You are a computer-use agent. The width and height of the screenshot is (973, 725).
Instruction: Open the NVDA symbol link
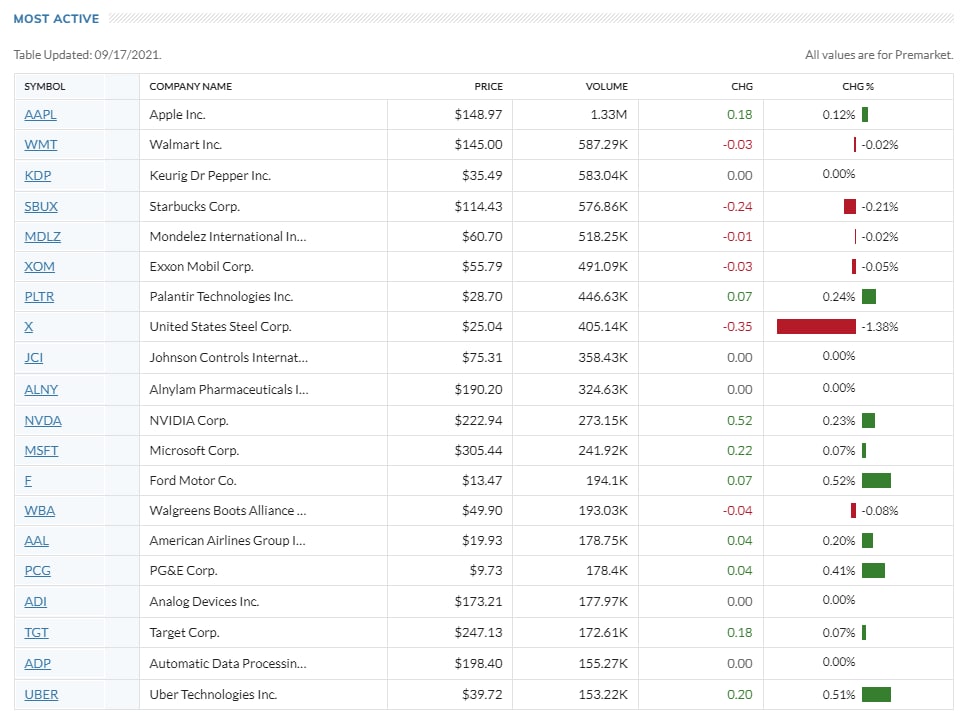43,421
